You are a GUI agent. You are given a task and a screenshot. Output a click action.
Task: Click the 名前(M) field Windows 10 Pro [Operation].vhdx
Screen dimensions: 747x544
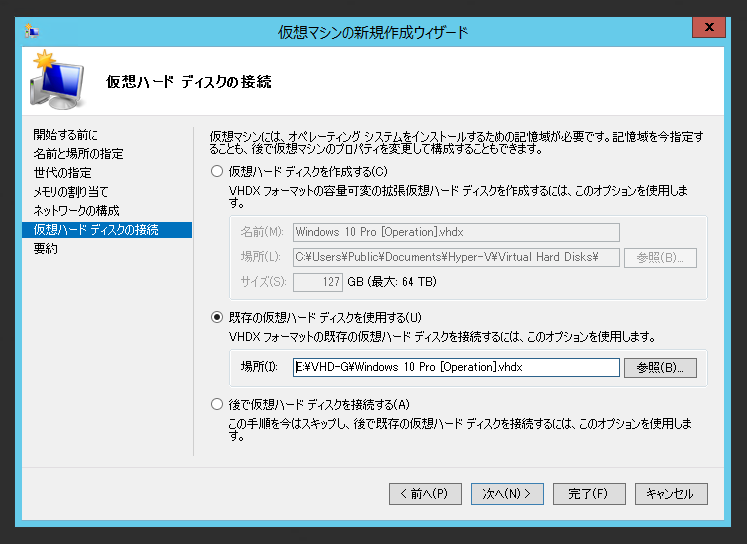(x=456, y=232)
